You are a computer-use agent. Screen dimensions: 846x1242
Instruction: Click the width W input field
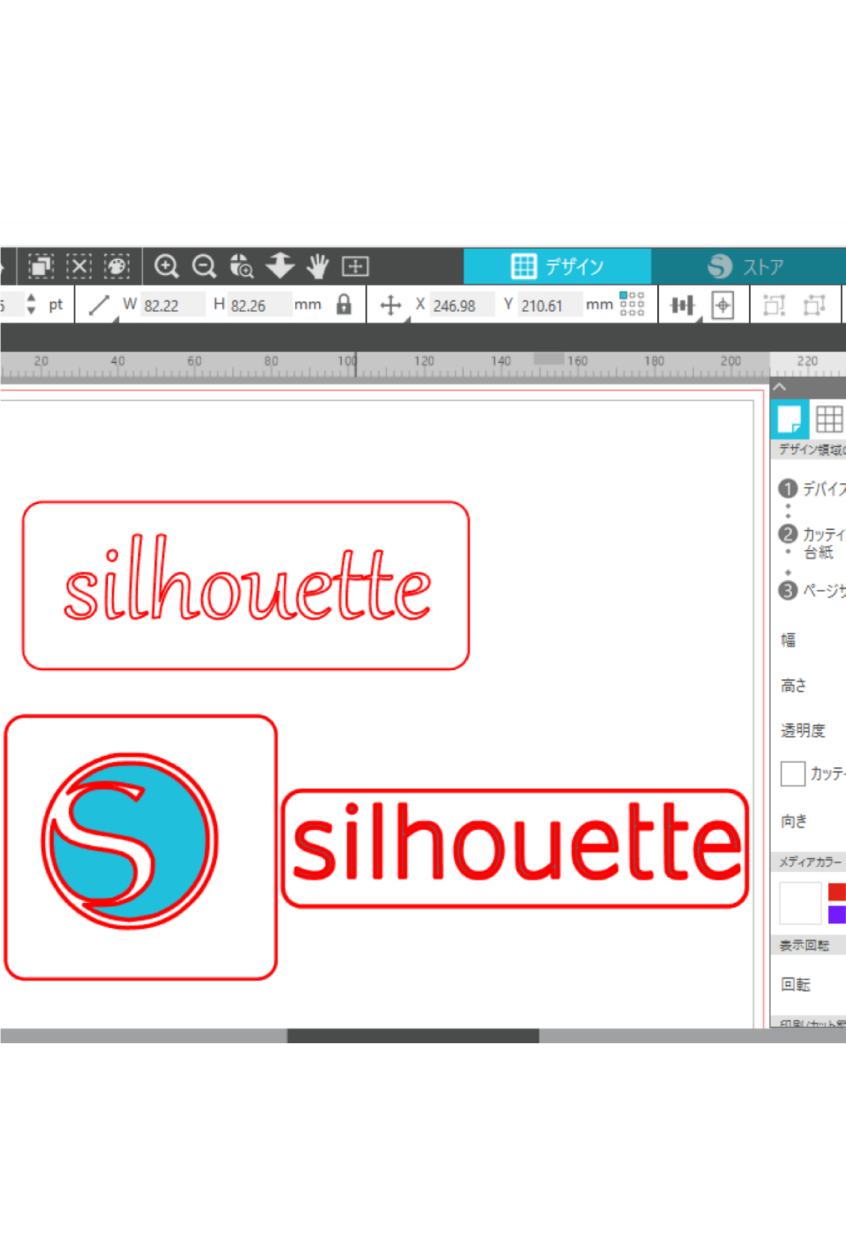pyautogui.click(x=172, y=306)
